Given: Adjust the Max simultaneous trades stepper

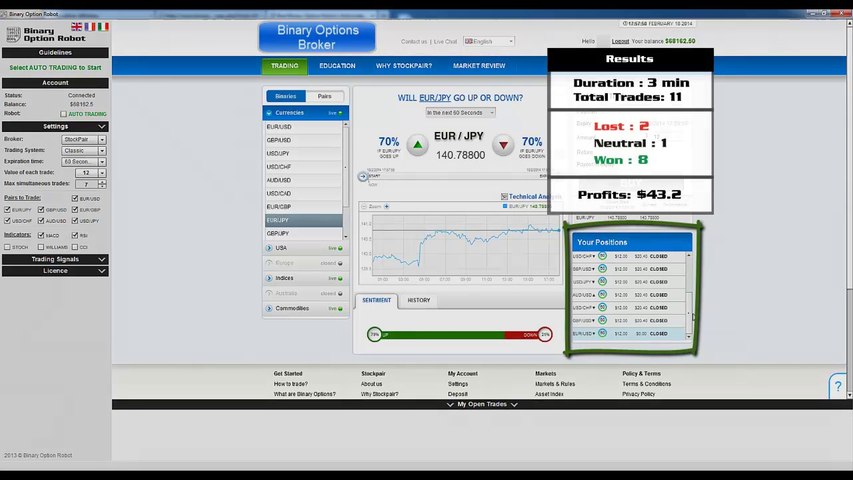Looking at the screenshot, I should (x=102, y=184).
